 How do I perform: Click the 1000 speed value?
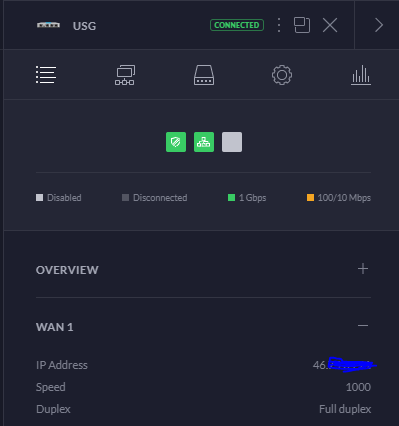point(358,387)
